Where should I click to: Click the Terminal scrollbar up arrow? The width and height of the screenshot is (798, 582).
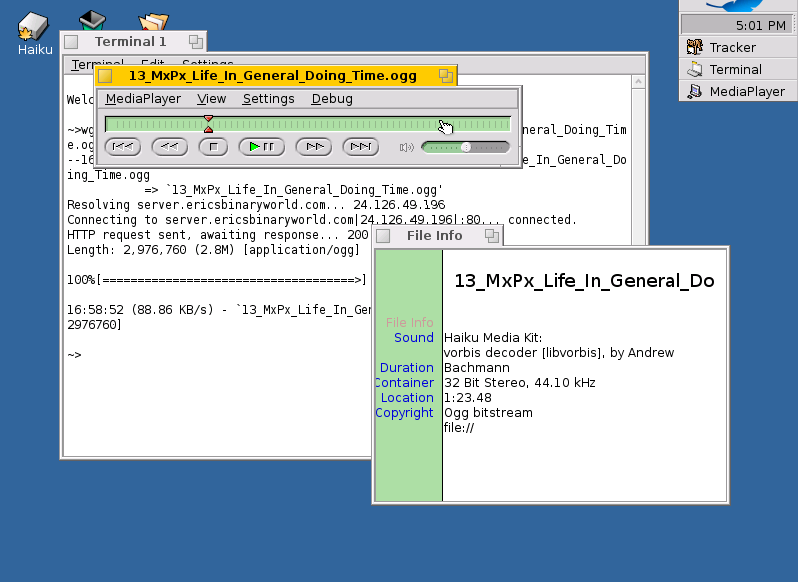pos(638,81)
